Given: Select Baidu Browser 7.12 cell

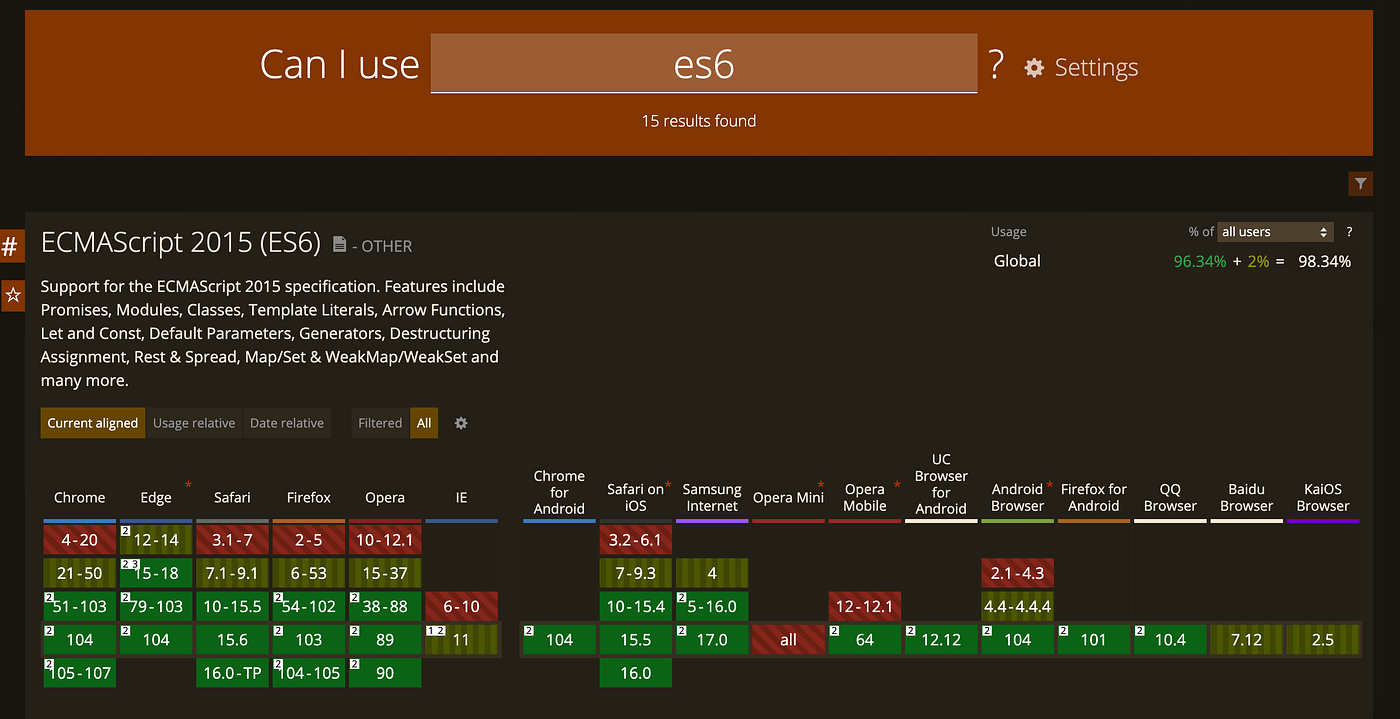Looking at the screenshot, I should 1246,640.
